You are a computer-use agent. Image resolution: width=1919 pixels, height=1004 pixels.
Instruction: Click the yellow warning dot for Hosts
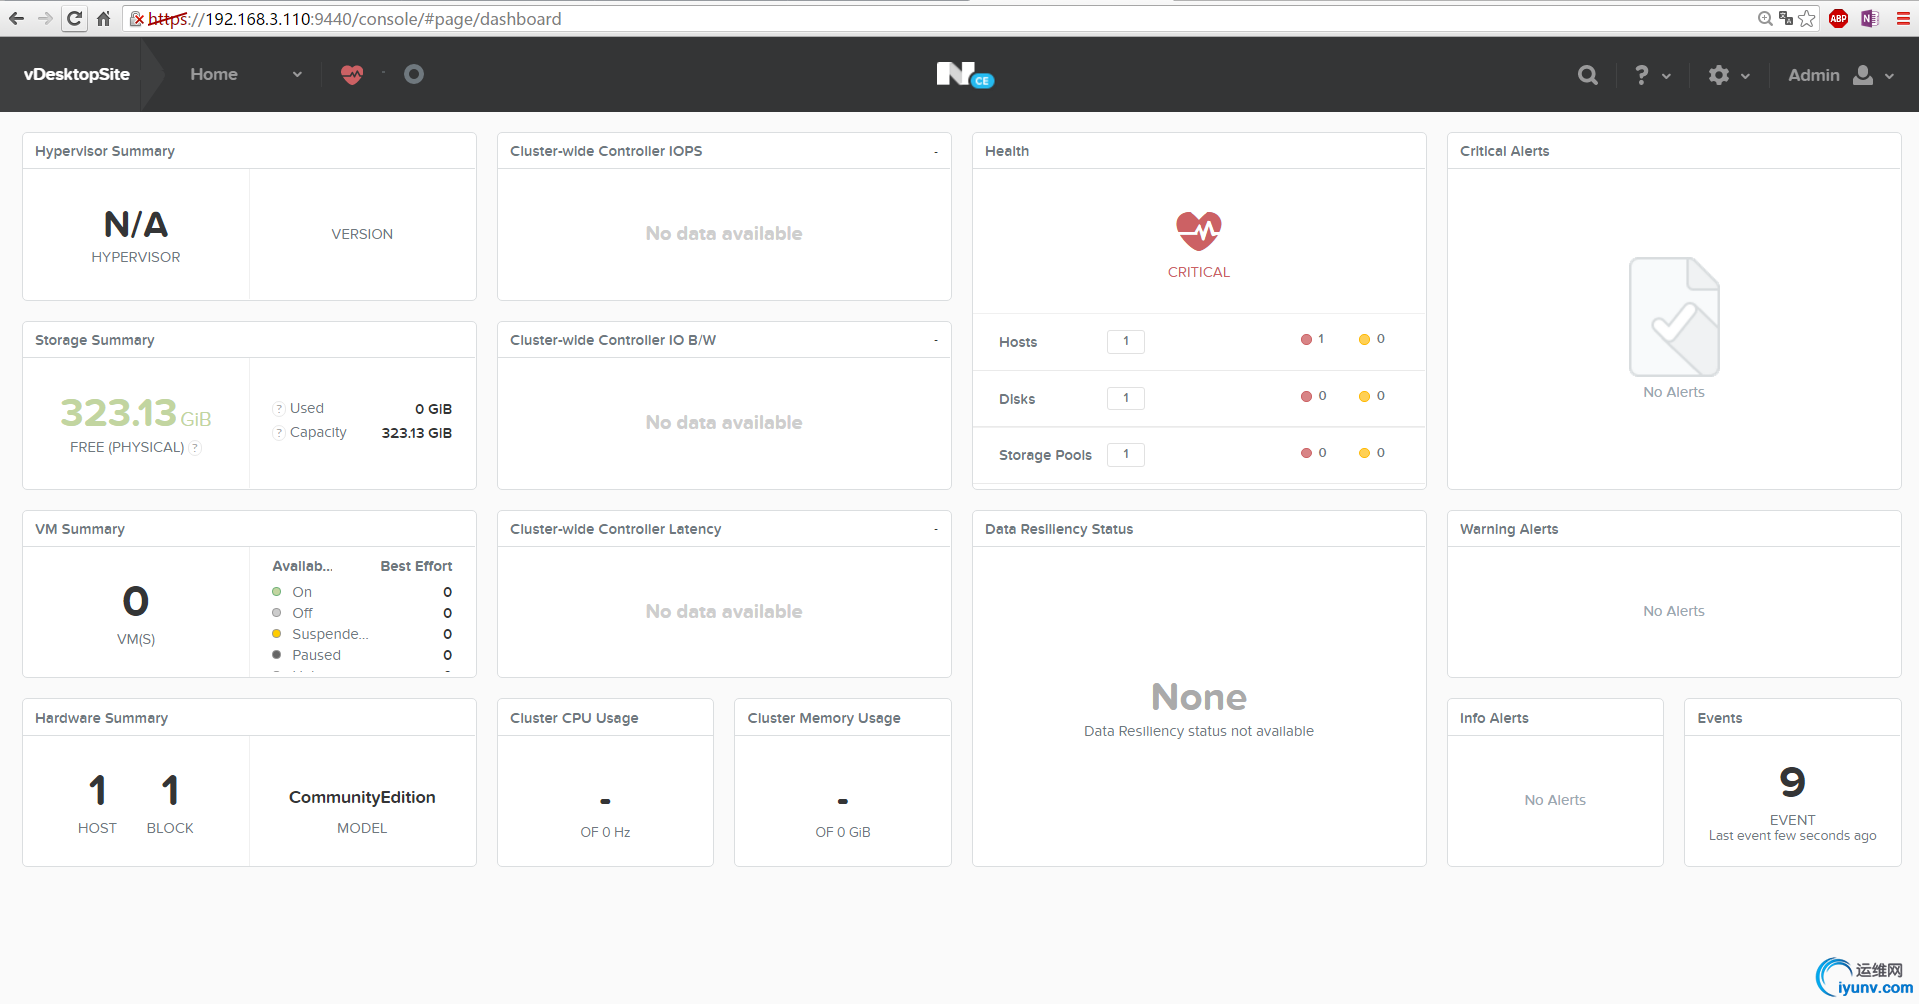coord(1364,339)
